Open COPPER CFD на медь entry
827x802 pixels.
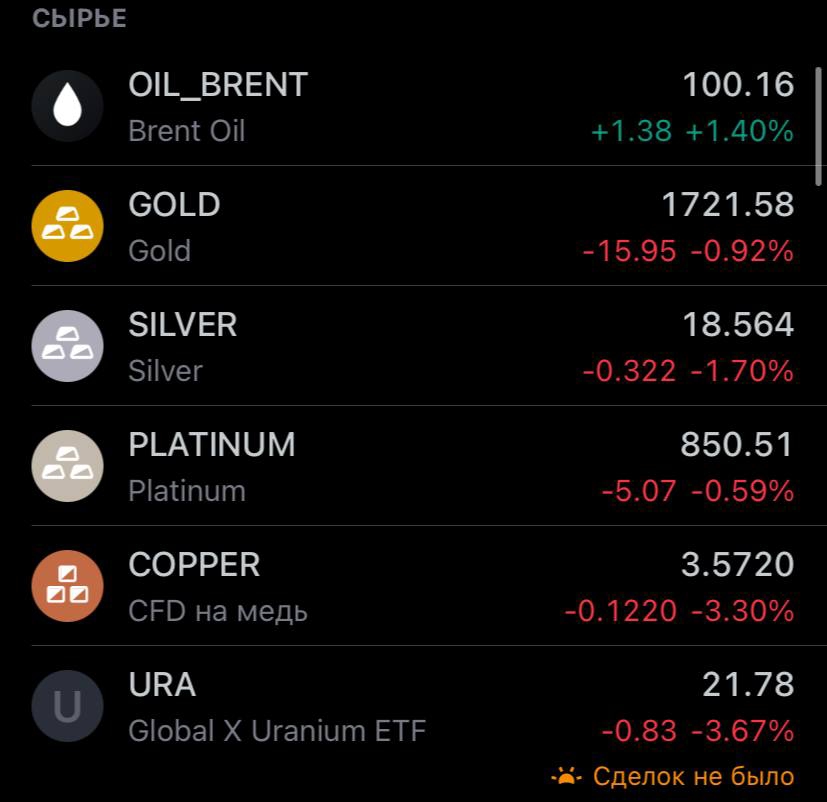click(414, 586)
